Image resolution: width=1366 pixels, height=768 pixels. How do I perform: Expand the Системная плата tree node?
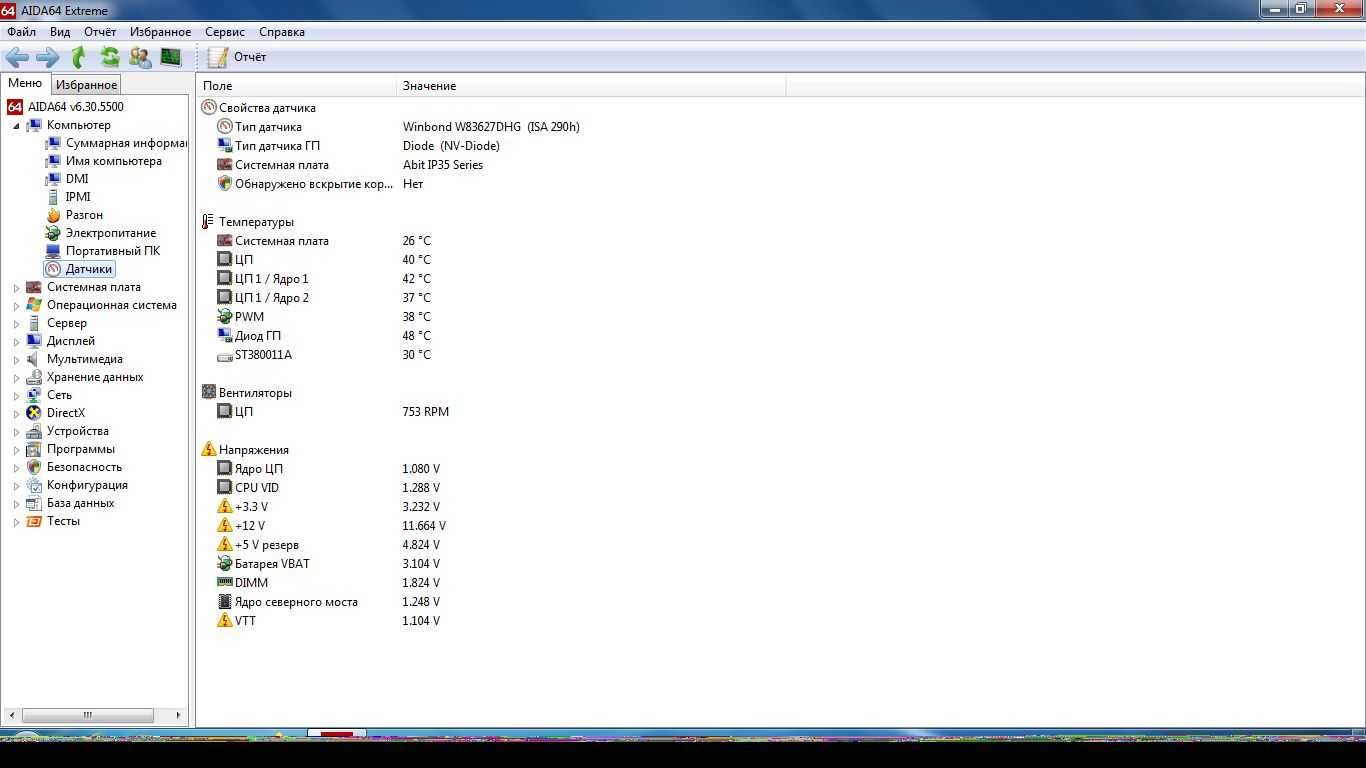click(16, 288)
